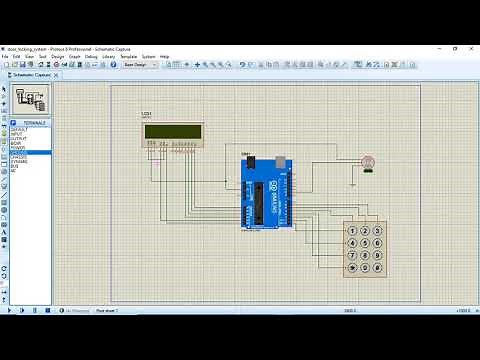Image resolution: width=480 pixels, height=360 pixels.
Task: Rotate clockwise using the sidebar rotate icon
Action: click(x=4, y=268)
